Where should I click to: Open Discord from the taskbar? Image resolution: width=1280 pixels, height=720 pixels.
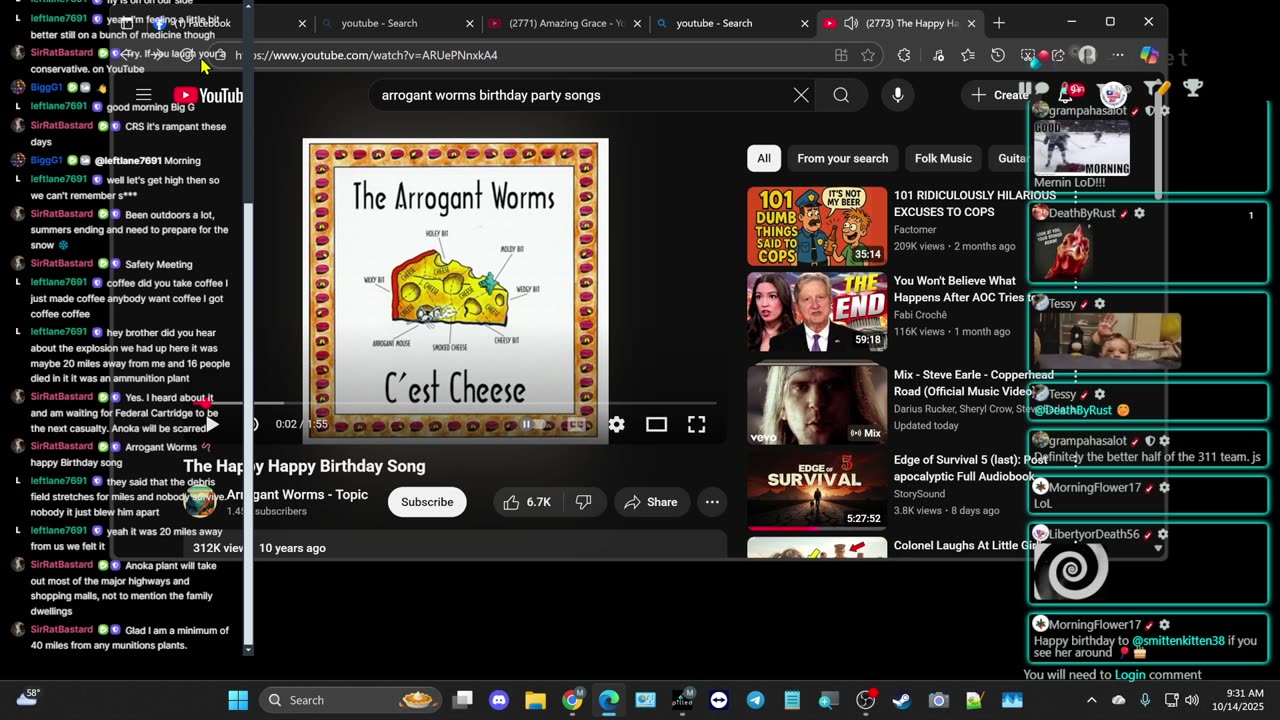[499, 700]
